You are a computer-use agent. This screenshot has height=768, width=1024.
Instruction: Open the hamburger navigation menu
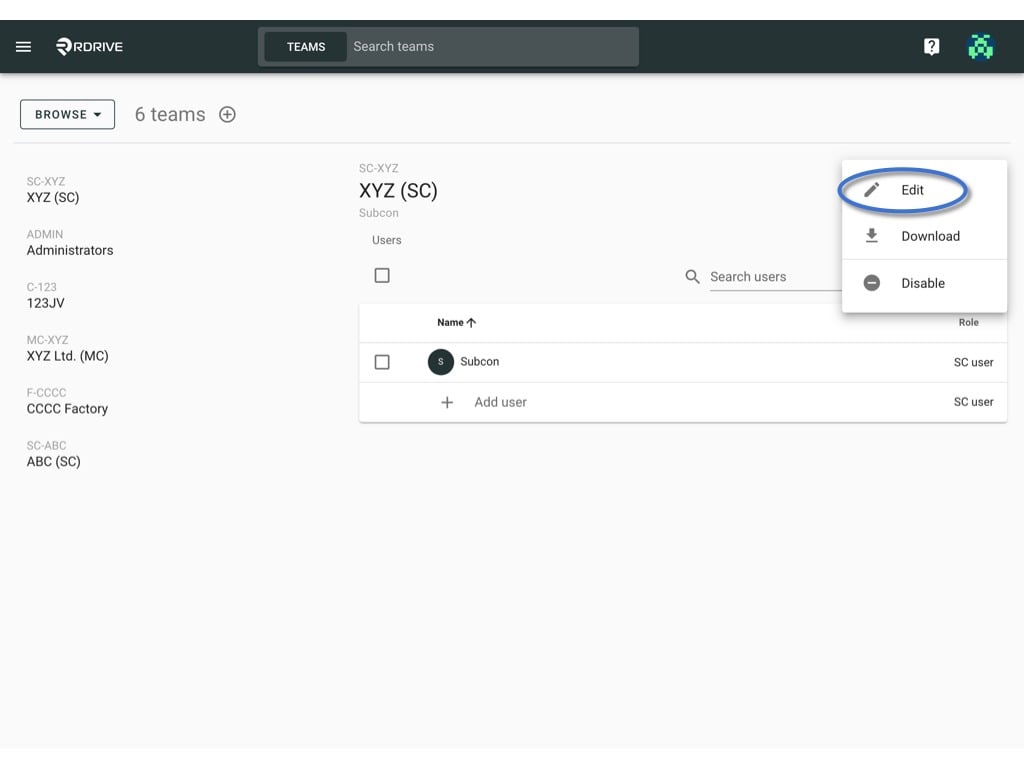24,46
